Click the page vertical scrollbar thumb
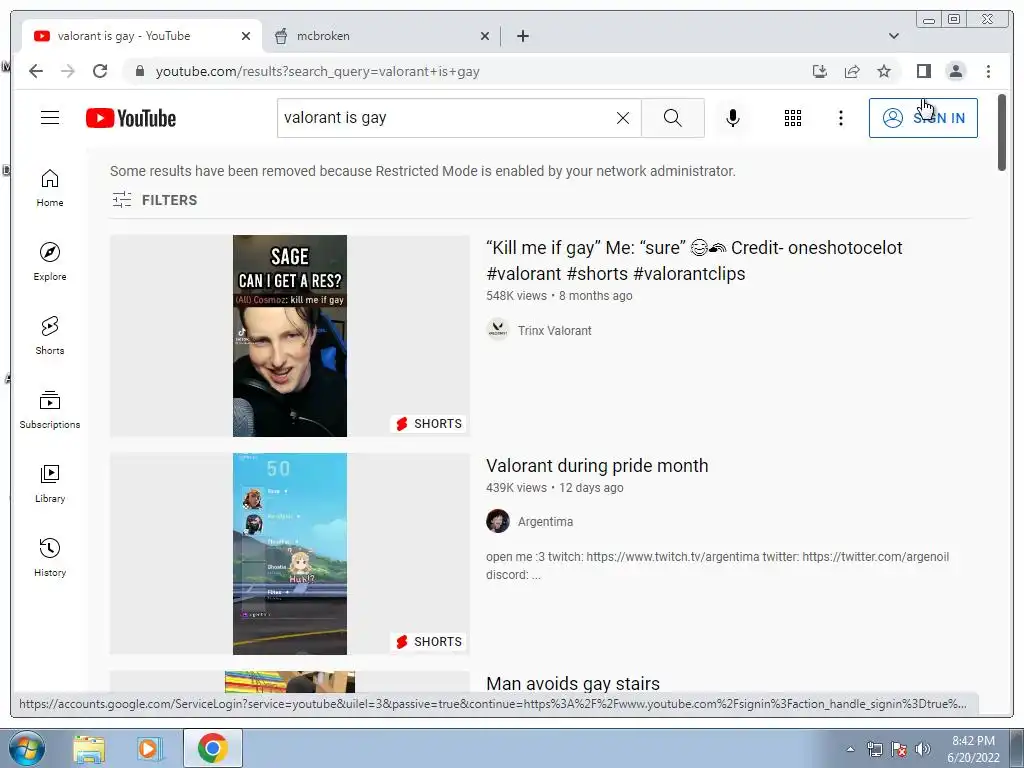The height and width of the screenshot is (768, 1024). coord(1002,133)
